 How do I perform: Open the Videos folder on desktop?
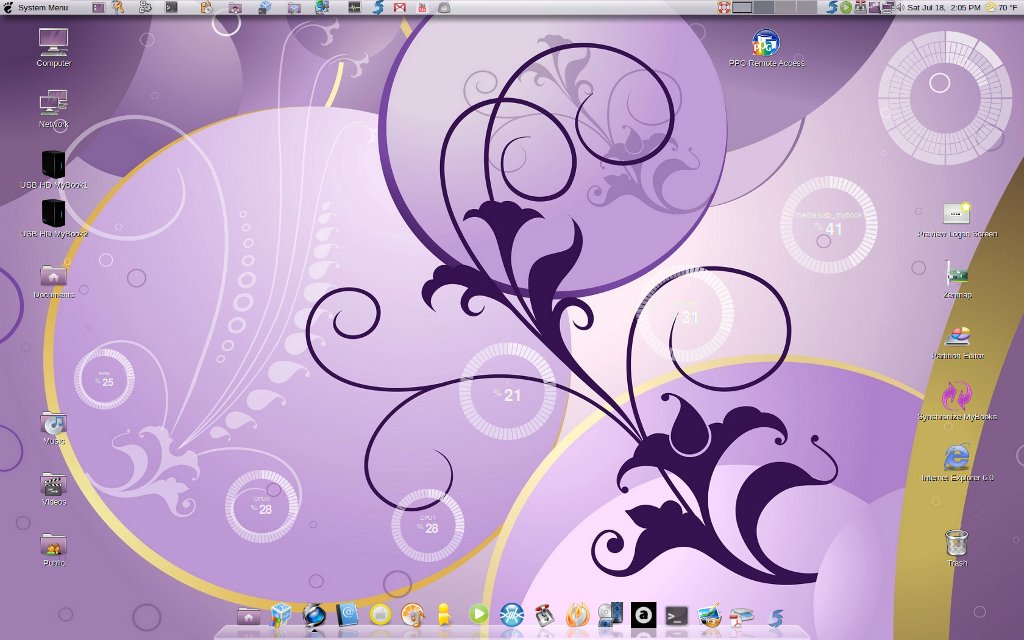(x=54, y=489)
